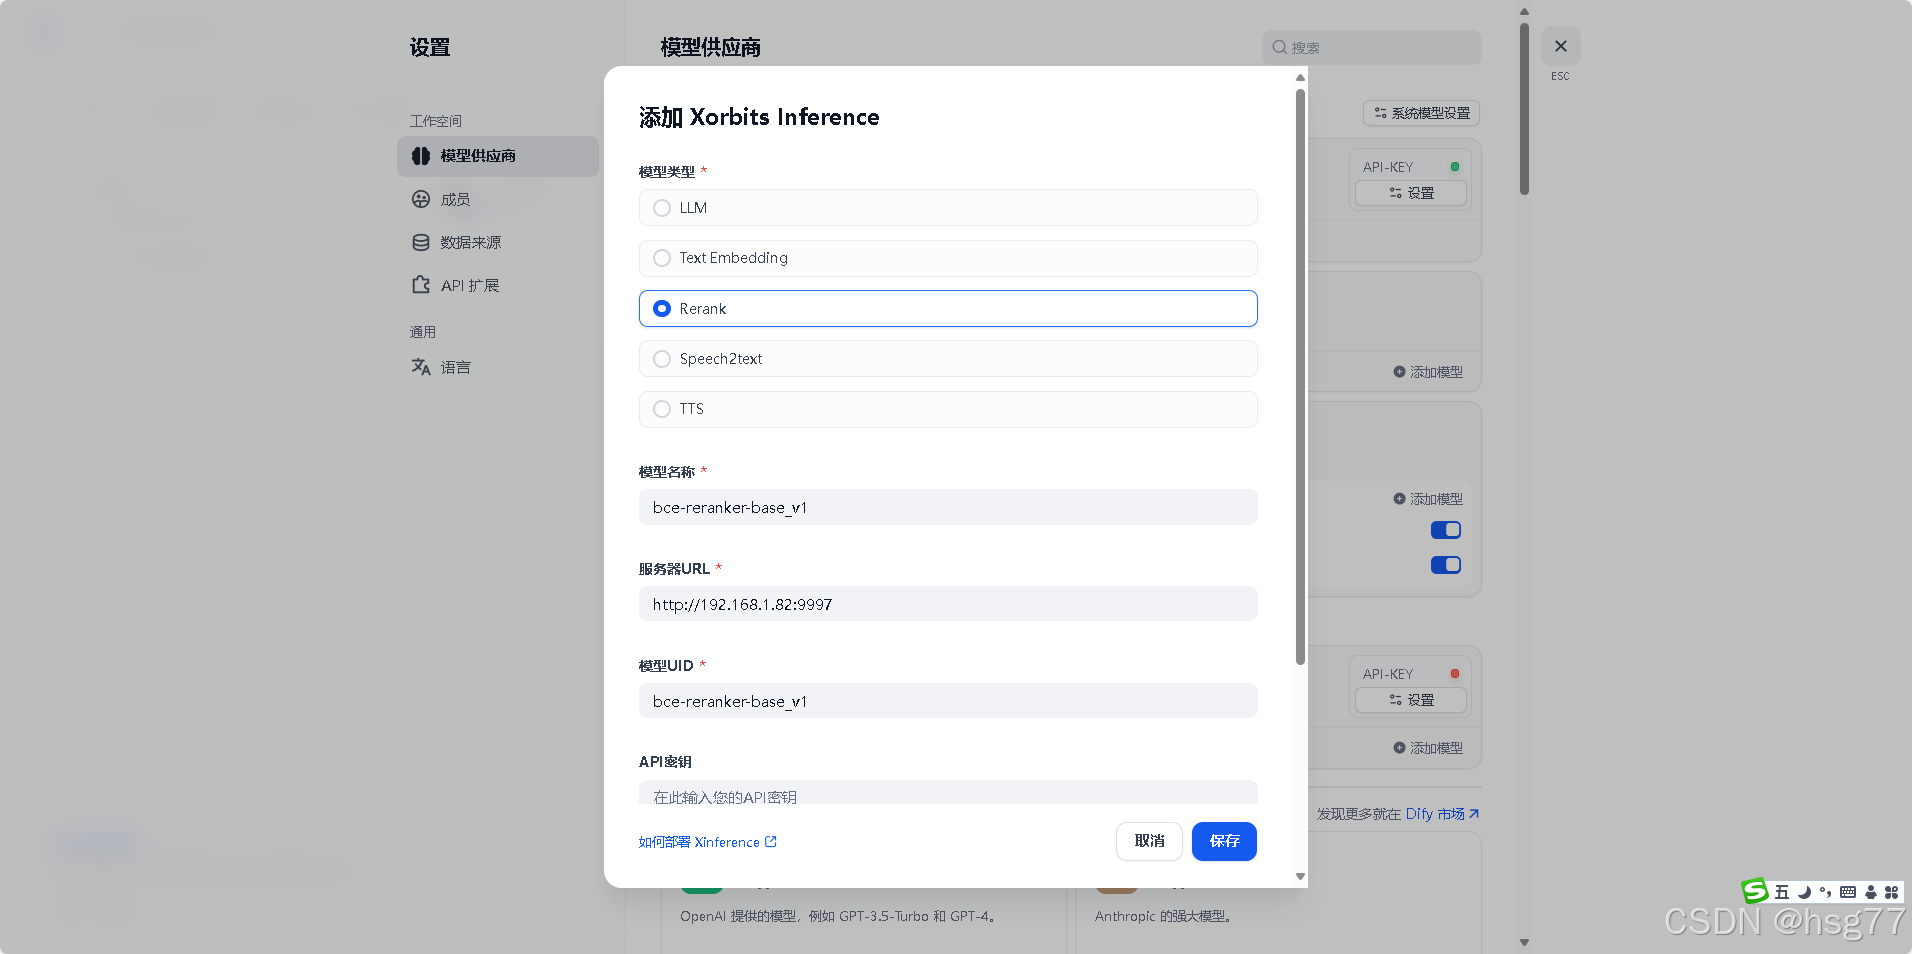
Task: Click the 模型UID input field
Action: pyautogui.click(x=947, y=701)
